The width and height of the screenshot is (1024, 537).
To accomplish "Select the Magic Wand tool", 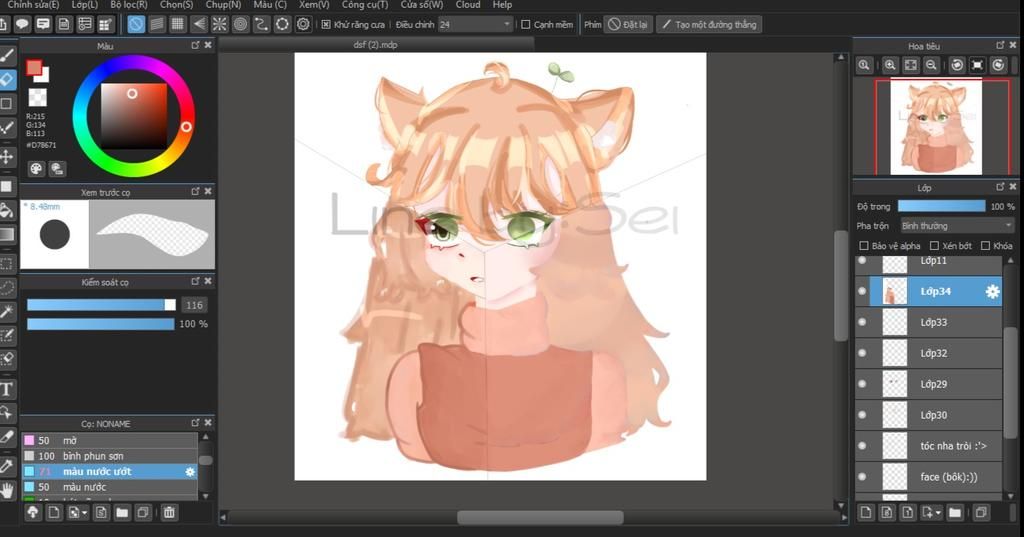I will tap(7, 312).
